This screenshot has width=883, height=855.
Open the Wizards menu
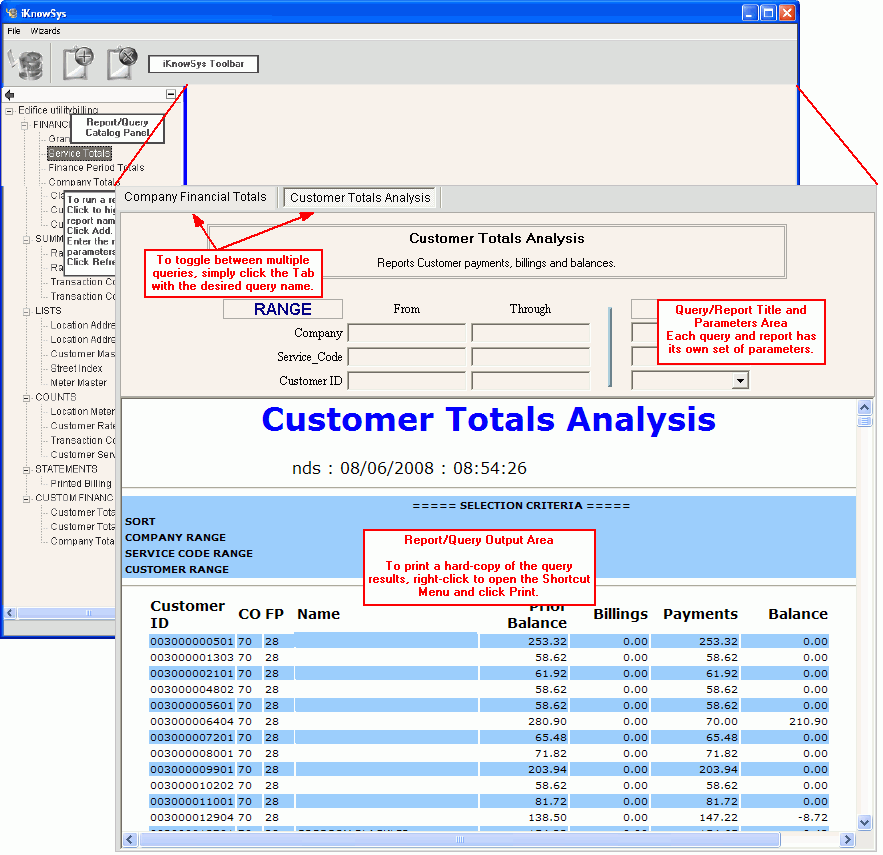[x=45, y=31]
